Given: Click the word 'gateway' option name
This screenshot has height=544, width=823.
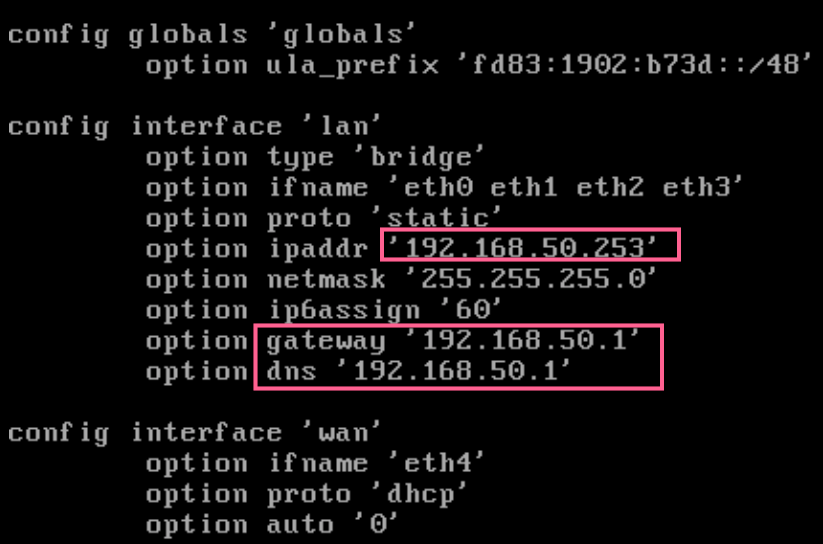Looking at the screenshot, I should point(325,341).
